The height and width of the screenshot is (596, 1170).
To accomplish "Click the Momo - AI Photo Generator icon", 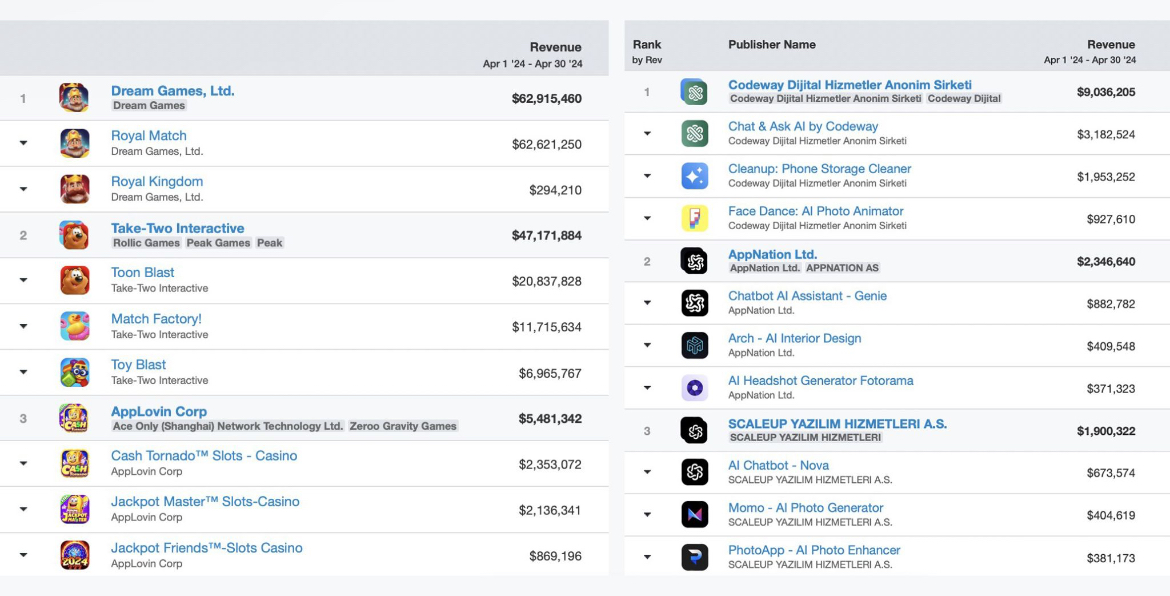I will (x=695, y=515).
